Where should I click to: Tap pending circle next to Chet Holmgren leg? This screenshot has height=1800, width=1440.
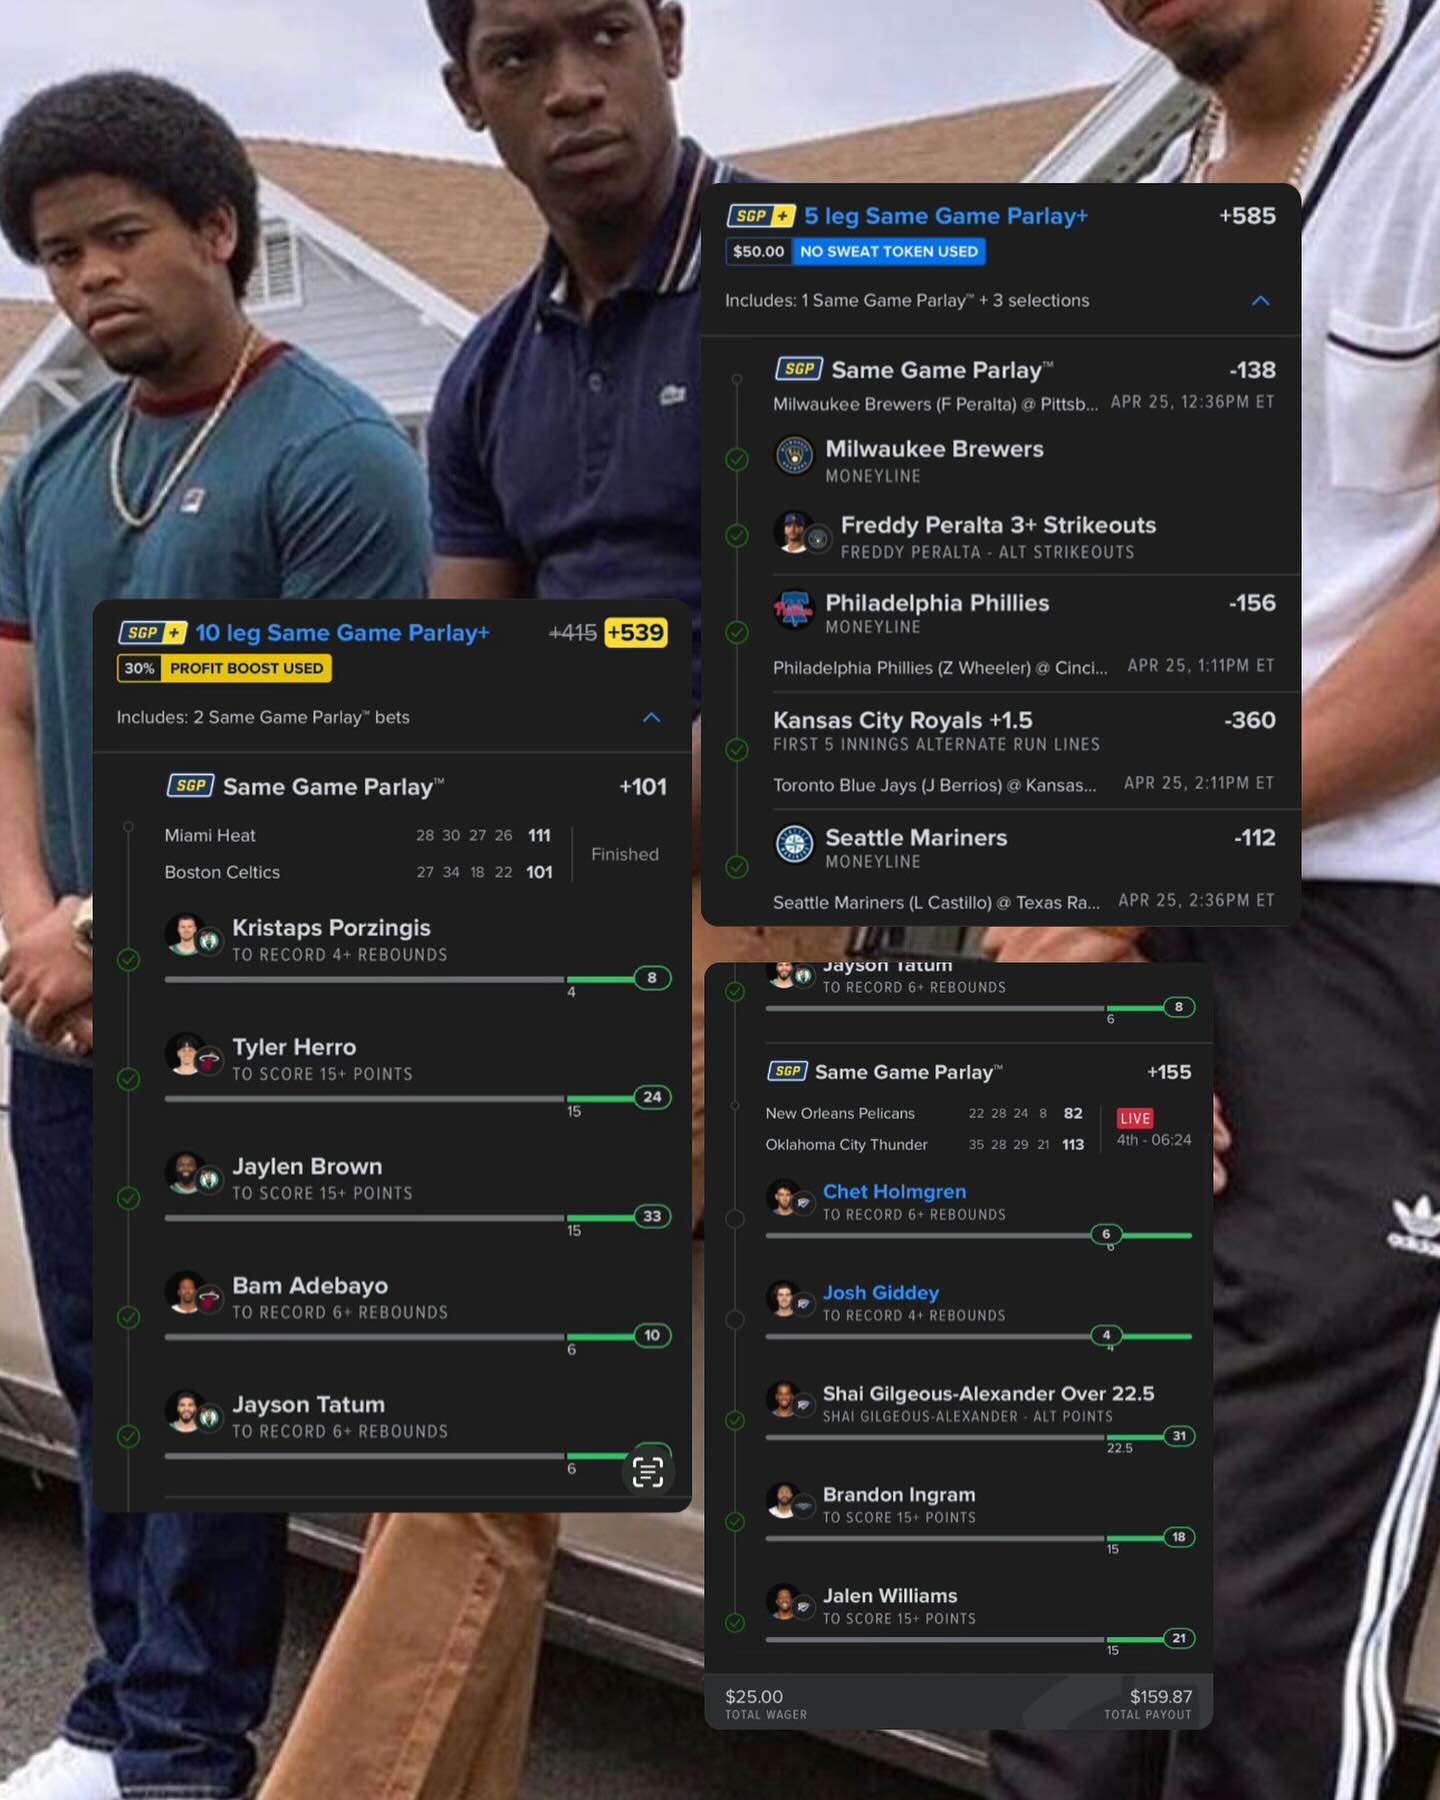coord(735,1219)
